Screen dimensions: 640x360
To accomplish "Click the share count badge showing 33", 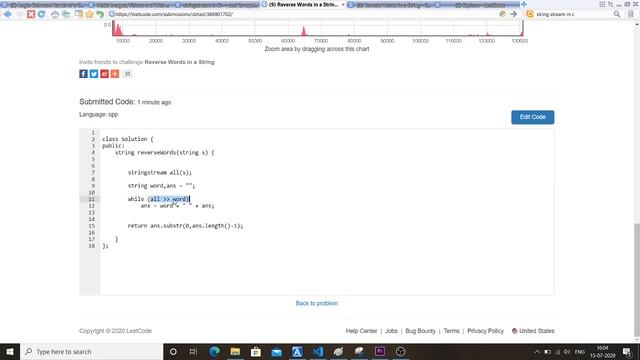I will tap(127, 74).
